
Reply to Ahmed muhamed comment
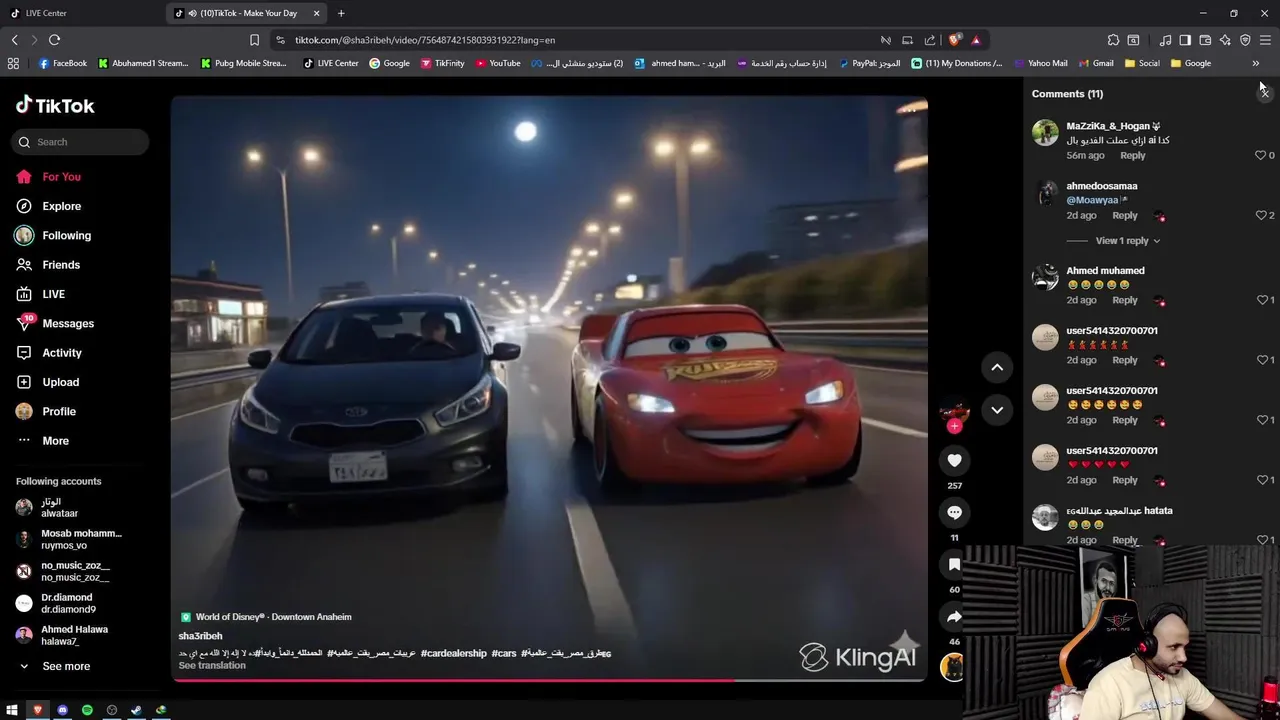coord(1125,300)
